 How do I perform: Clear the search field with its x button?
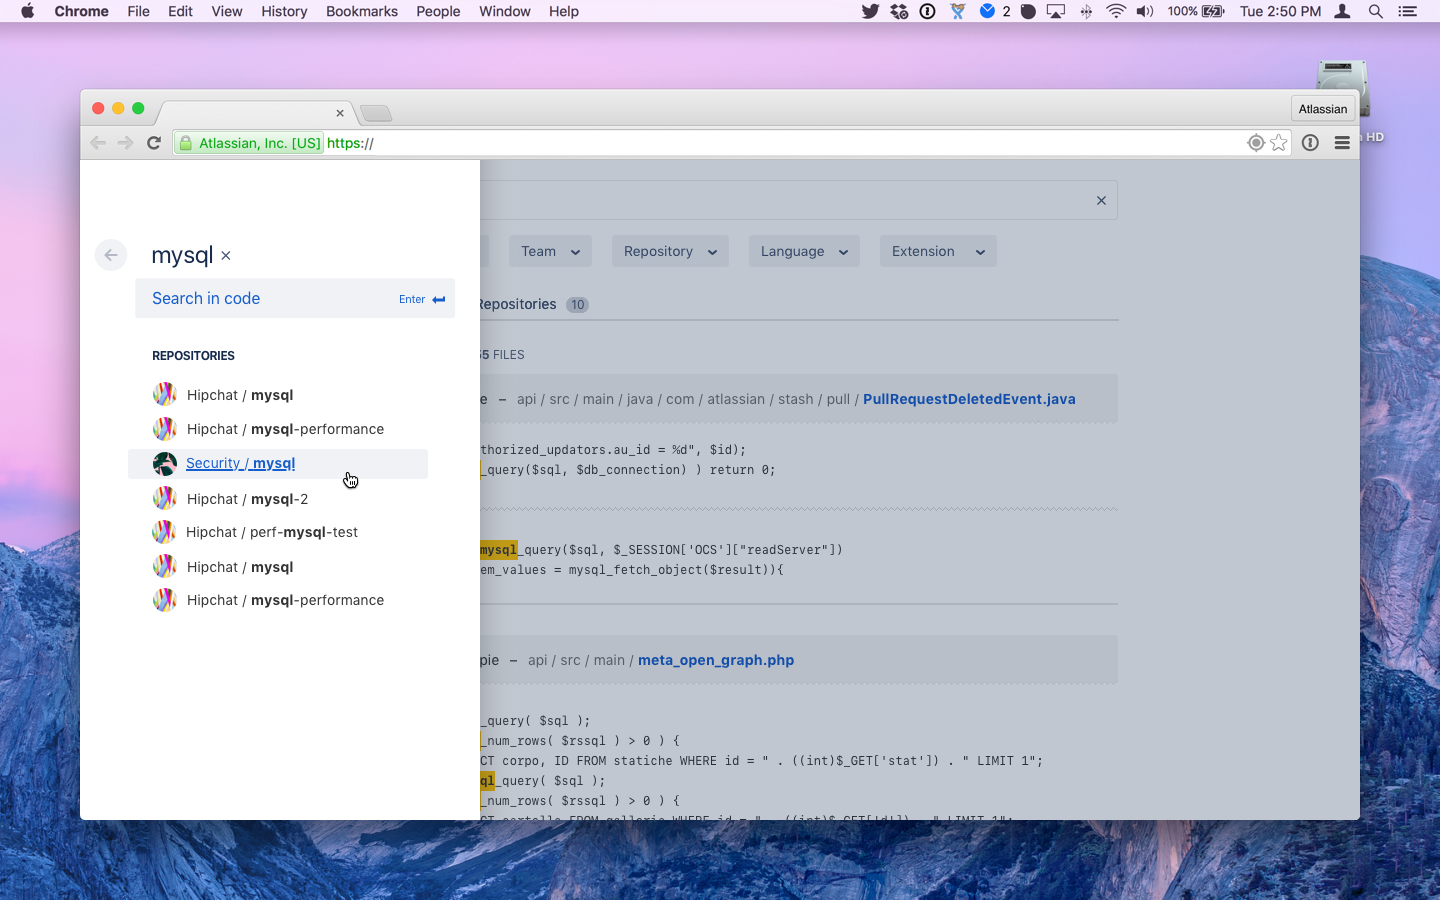1101,200
